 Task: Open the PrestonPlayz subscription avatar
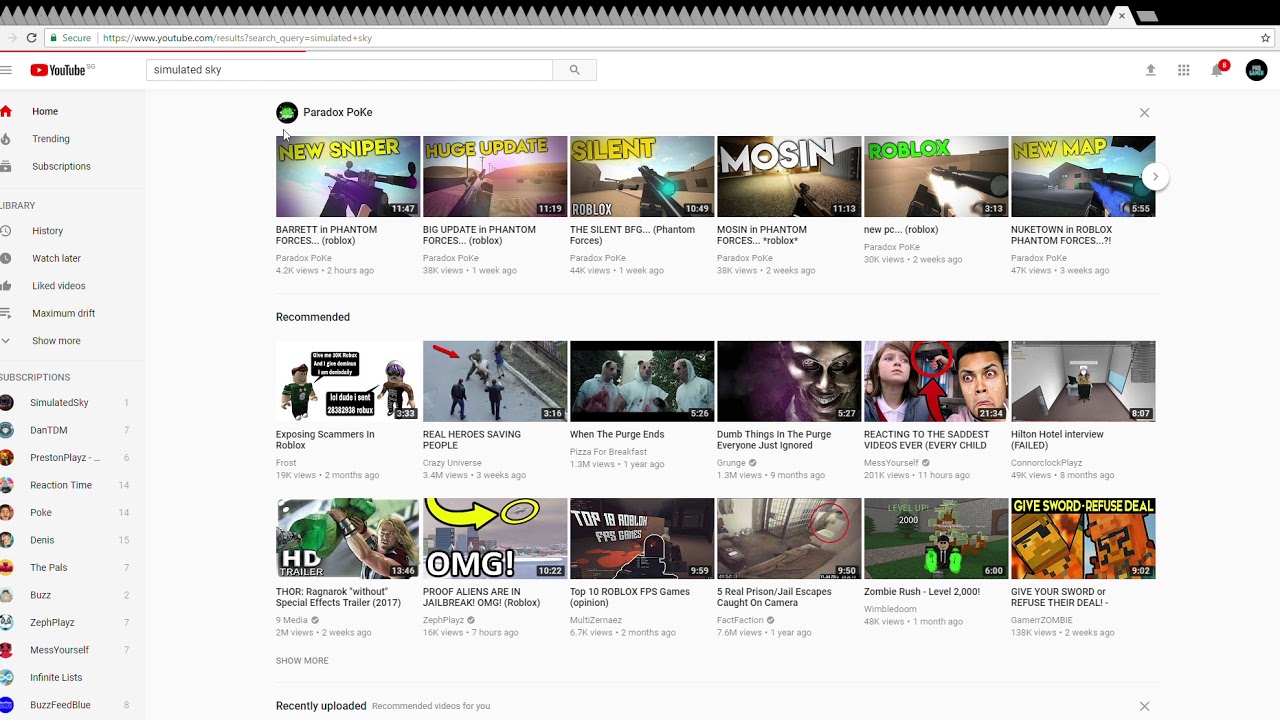[7, 458]
